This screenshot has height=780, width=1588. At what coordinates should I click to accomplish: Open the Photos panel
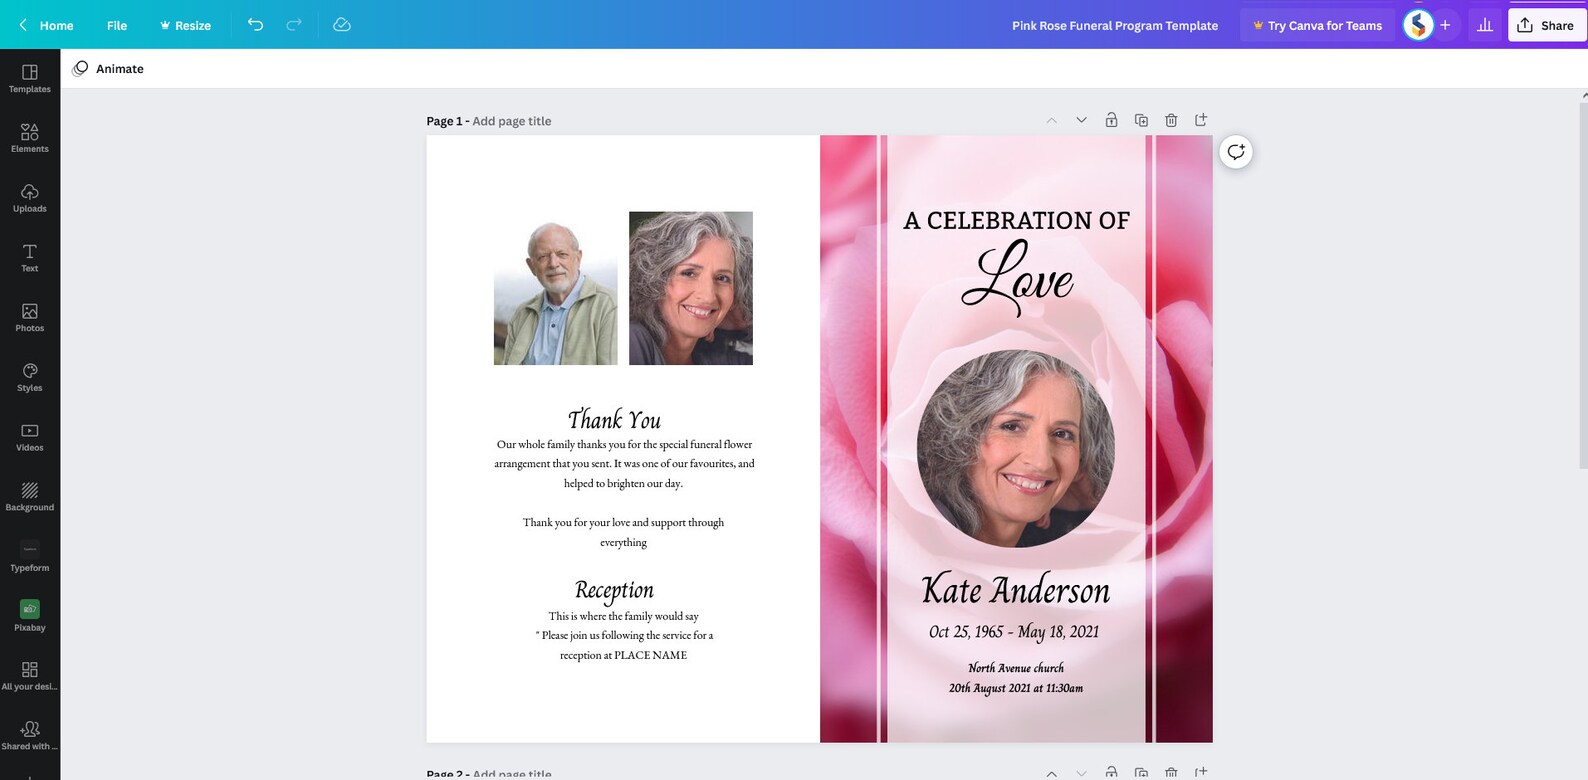coord(30,318)
